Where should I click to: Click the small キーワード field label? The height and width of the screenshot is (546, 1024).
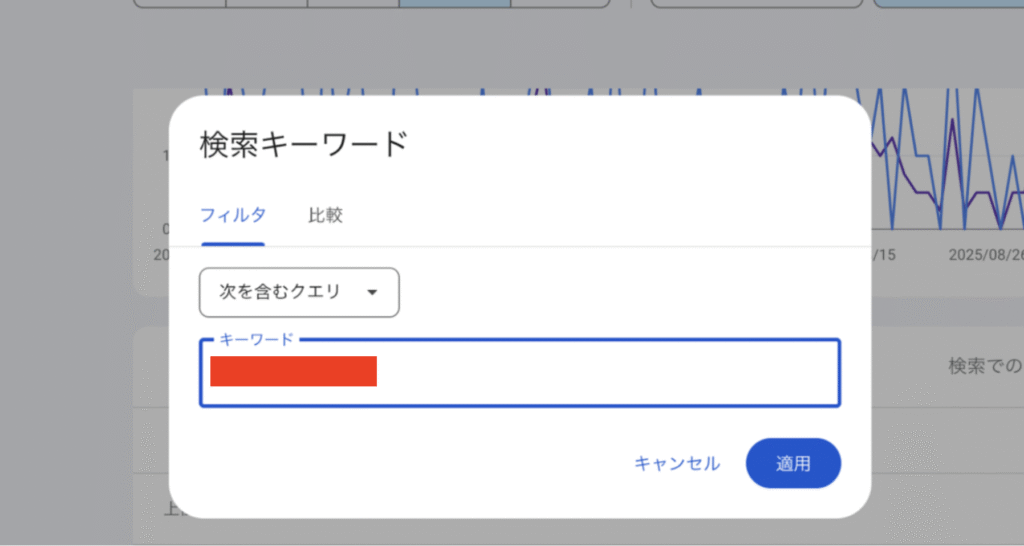coord(256,340)
